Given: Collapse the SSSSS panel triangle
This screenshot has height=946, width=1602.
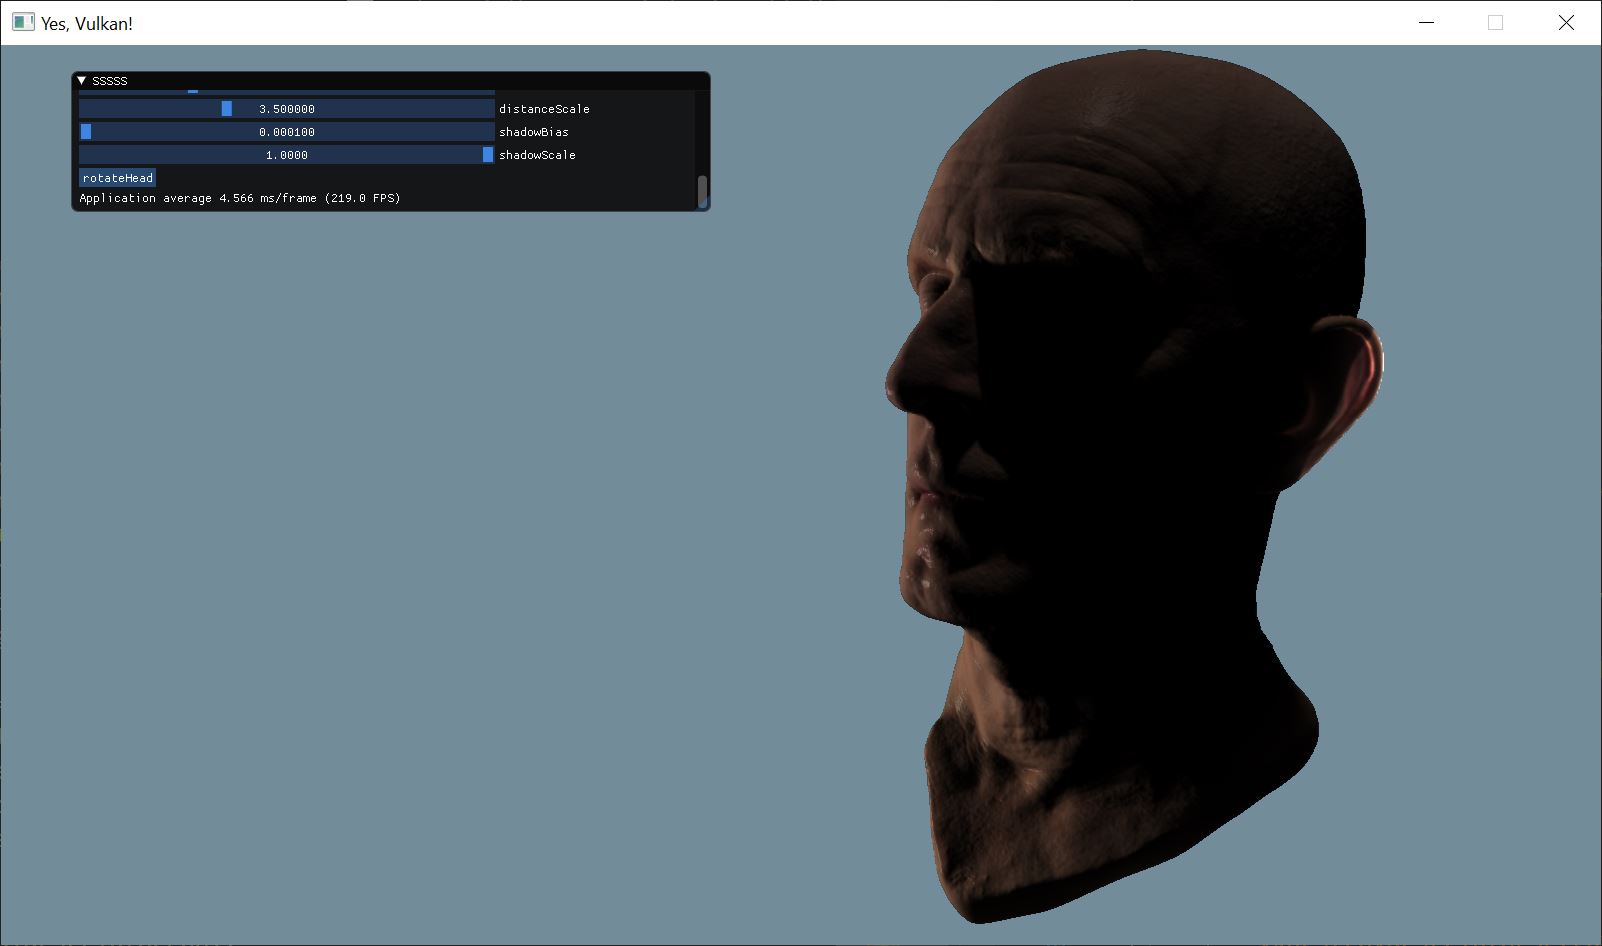Looking at the screenshot, I should [x=82, y=80].
